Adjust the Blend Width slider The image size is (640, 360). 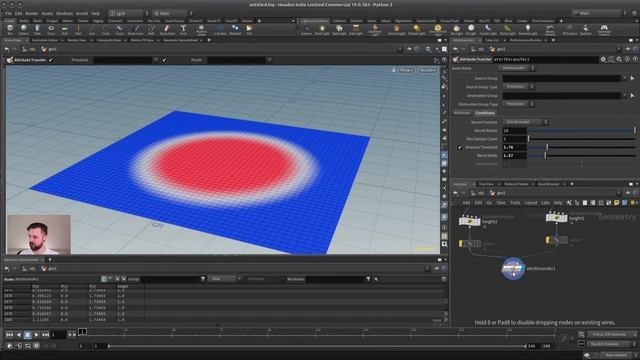582,156
